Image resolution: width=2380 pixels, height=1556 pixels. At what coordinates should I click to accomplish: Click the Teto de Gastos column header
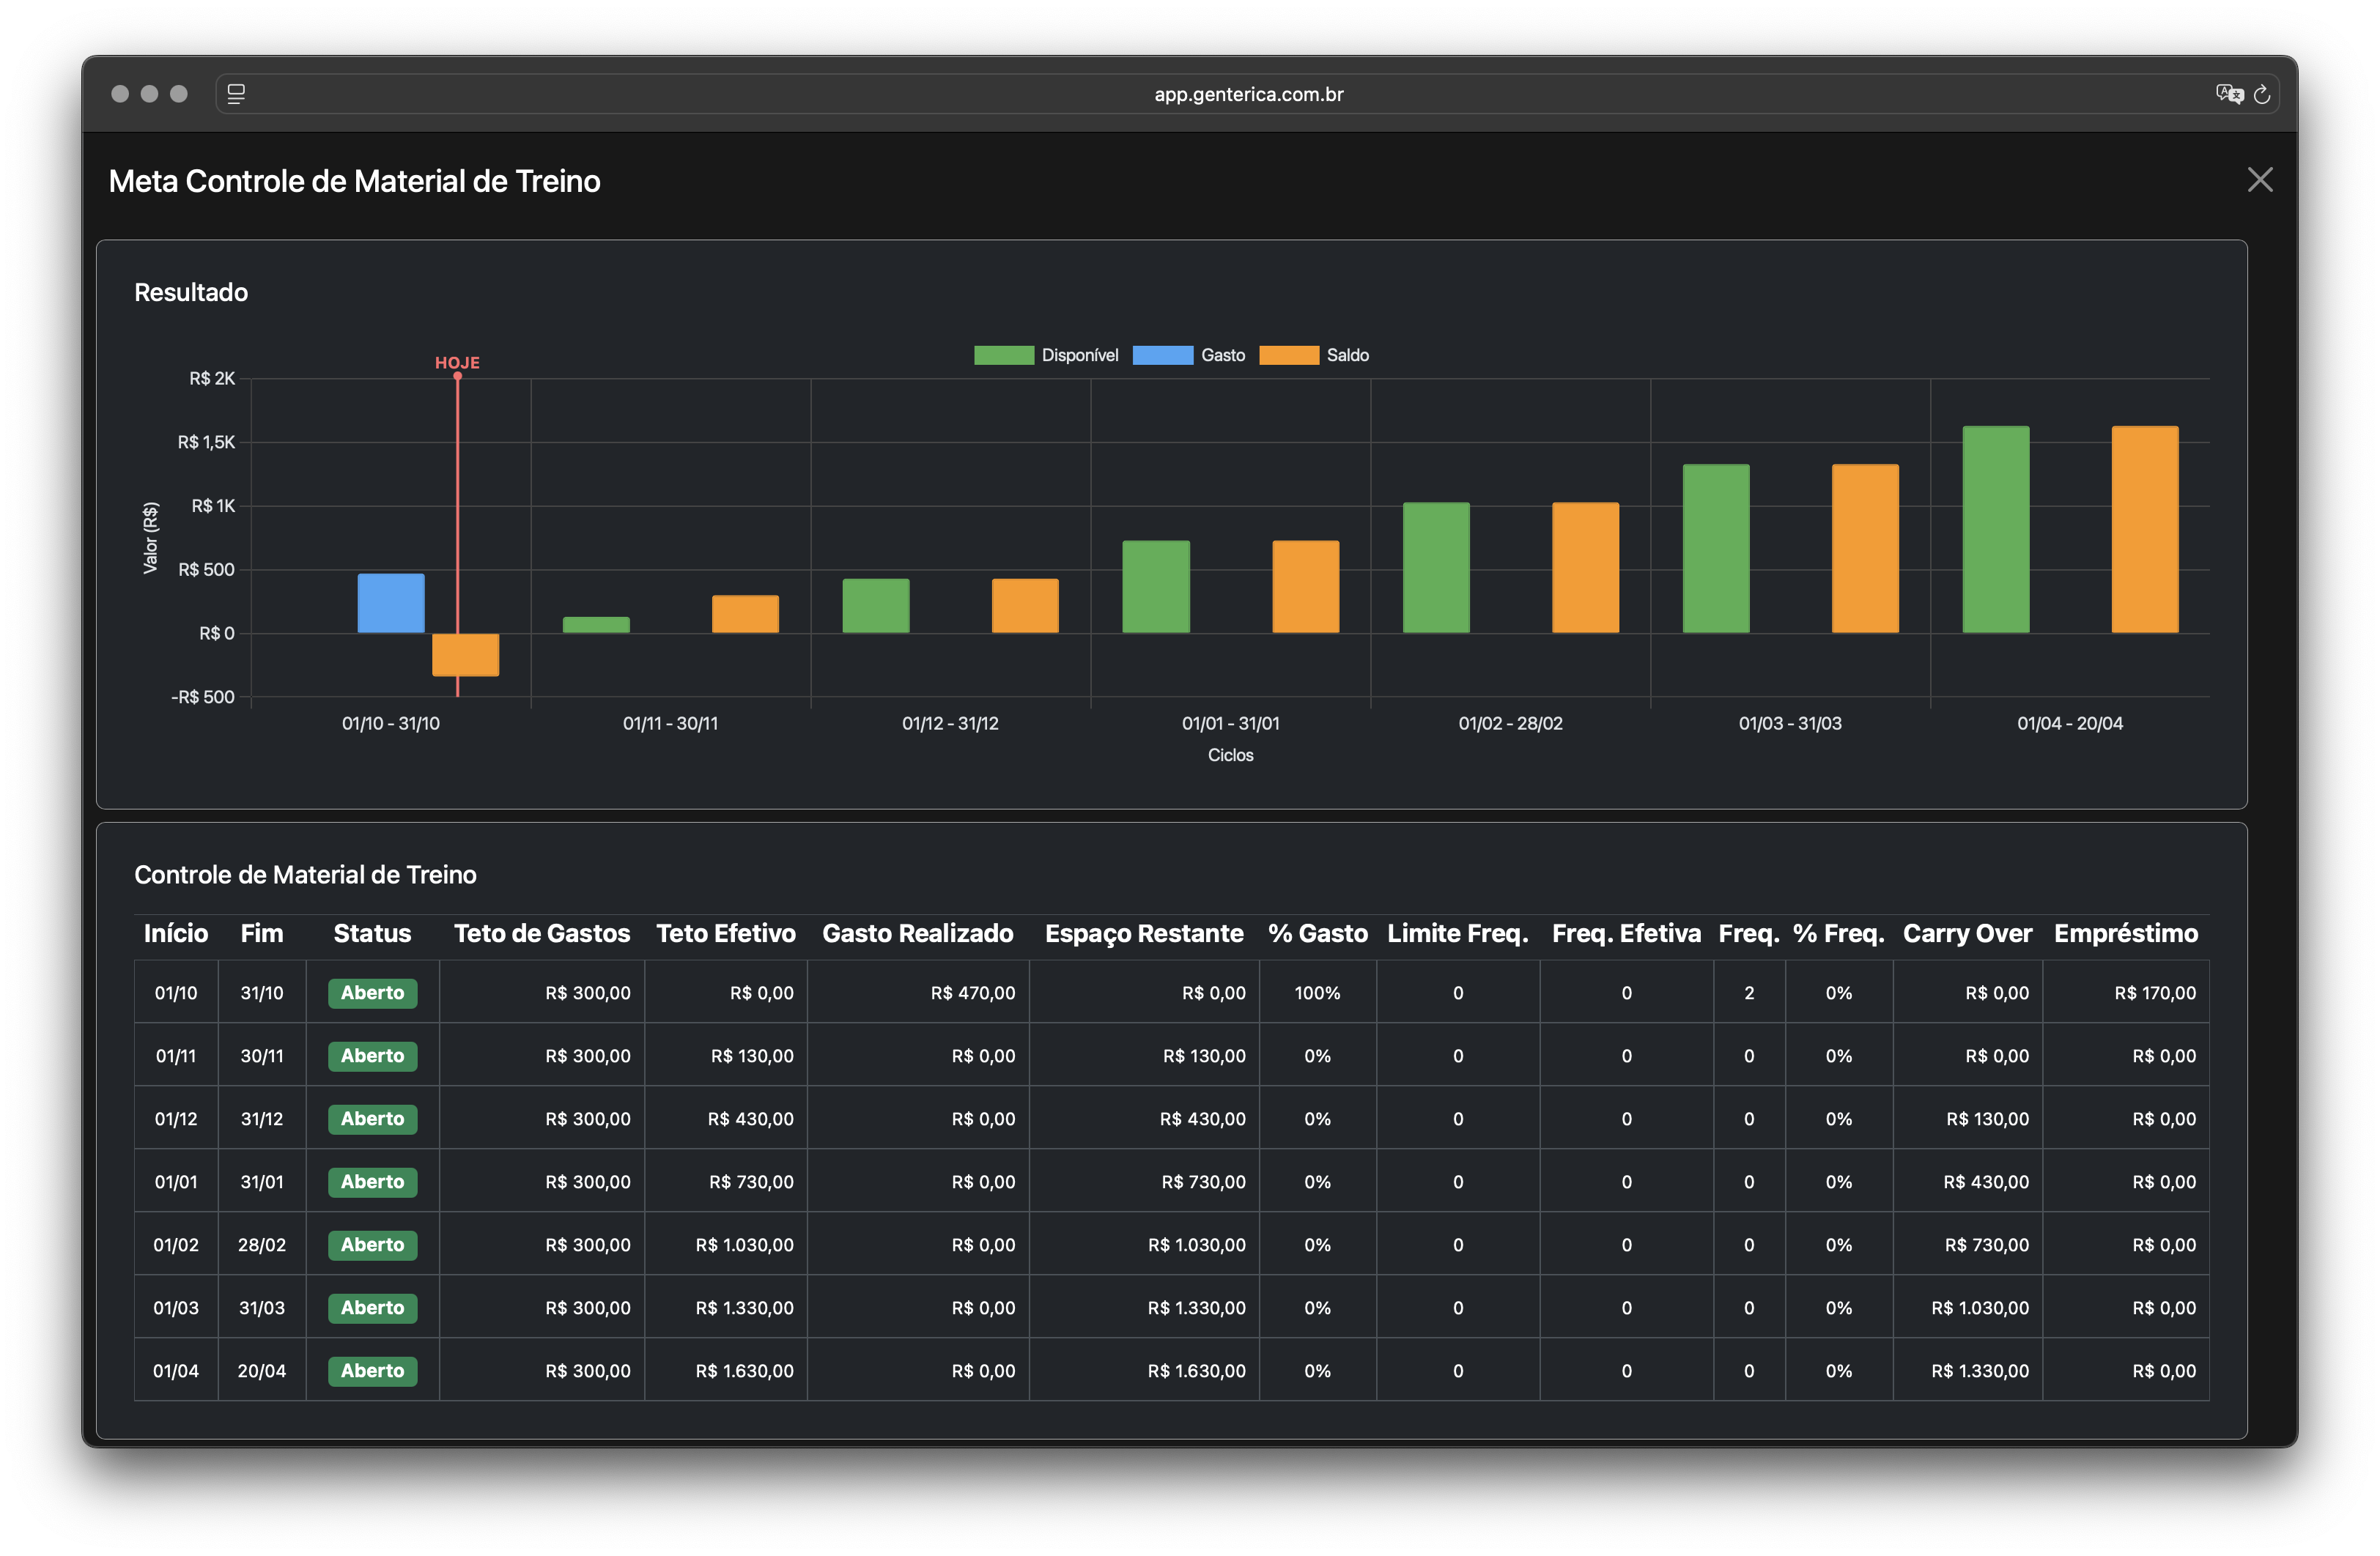pyautogui.click(x=542, y=933)
